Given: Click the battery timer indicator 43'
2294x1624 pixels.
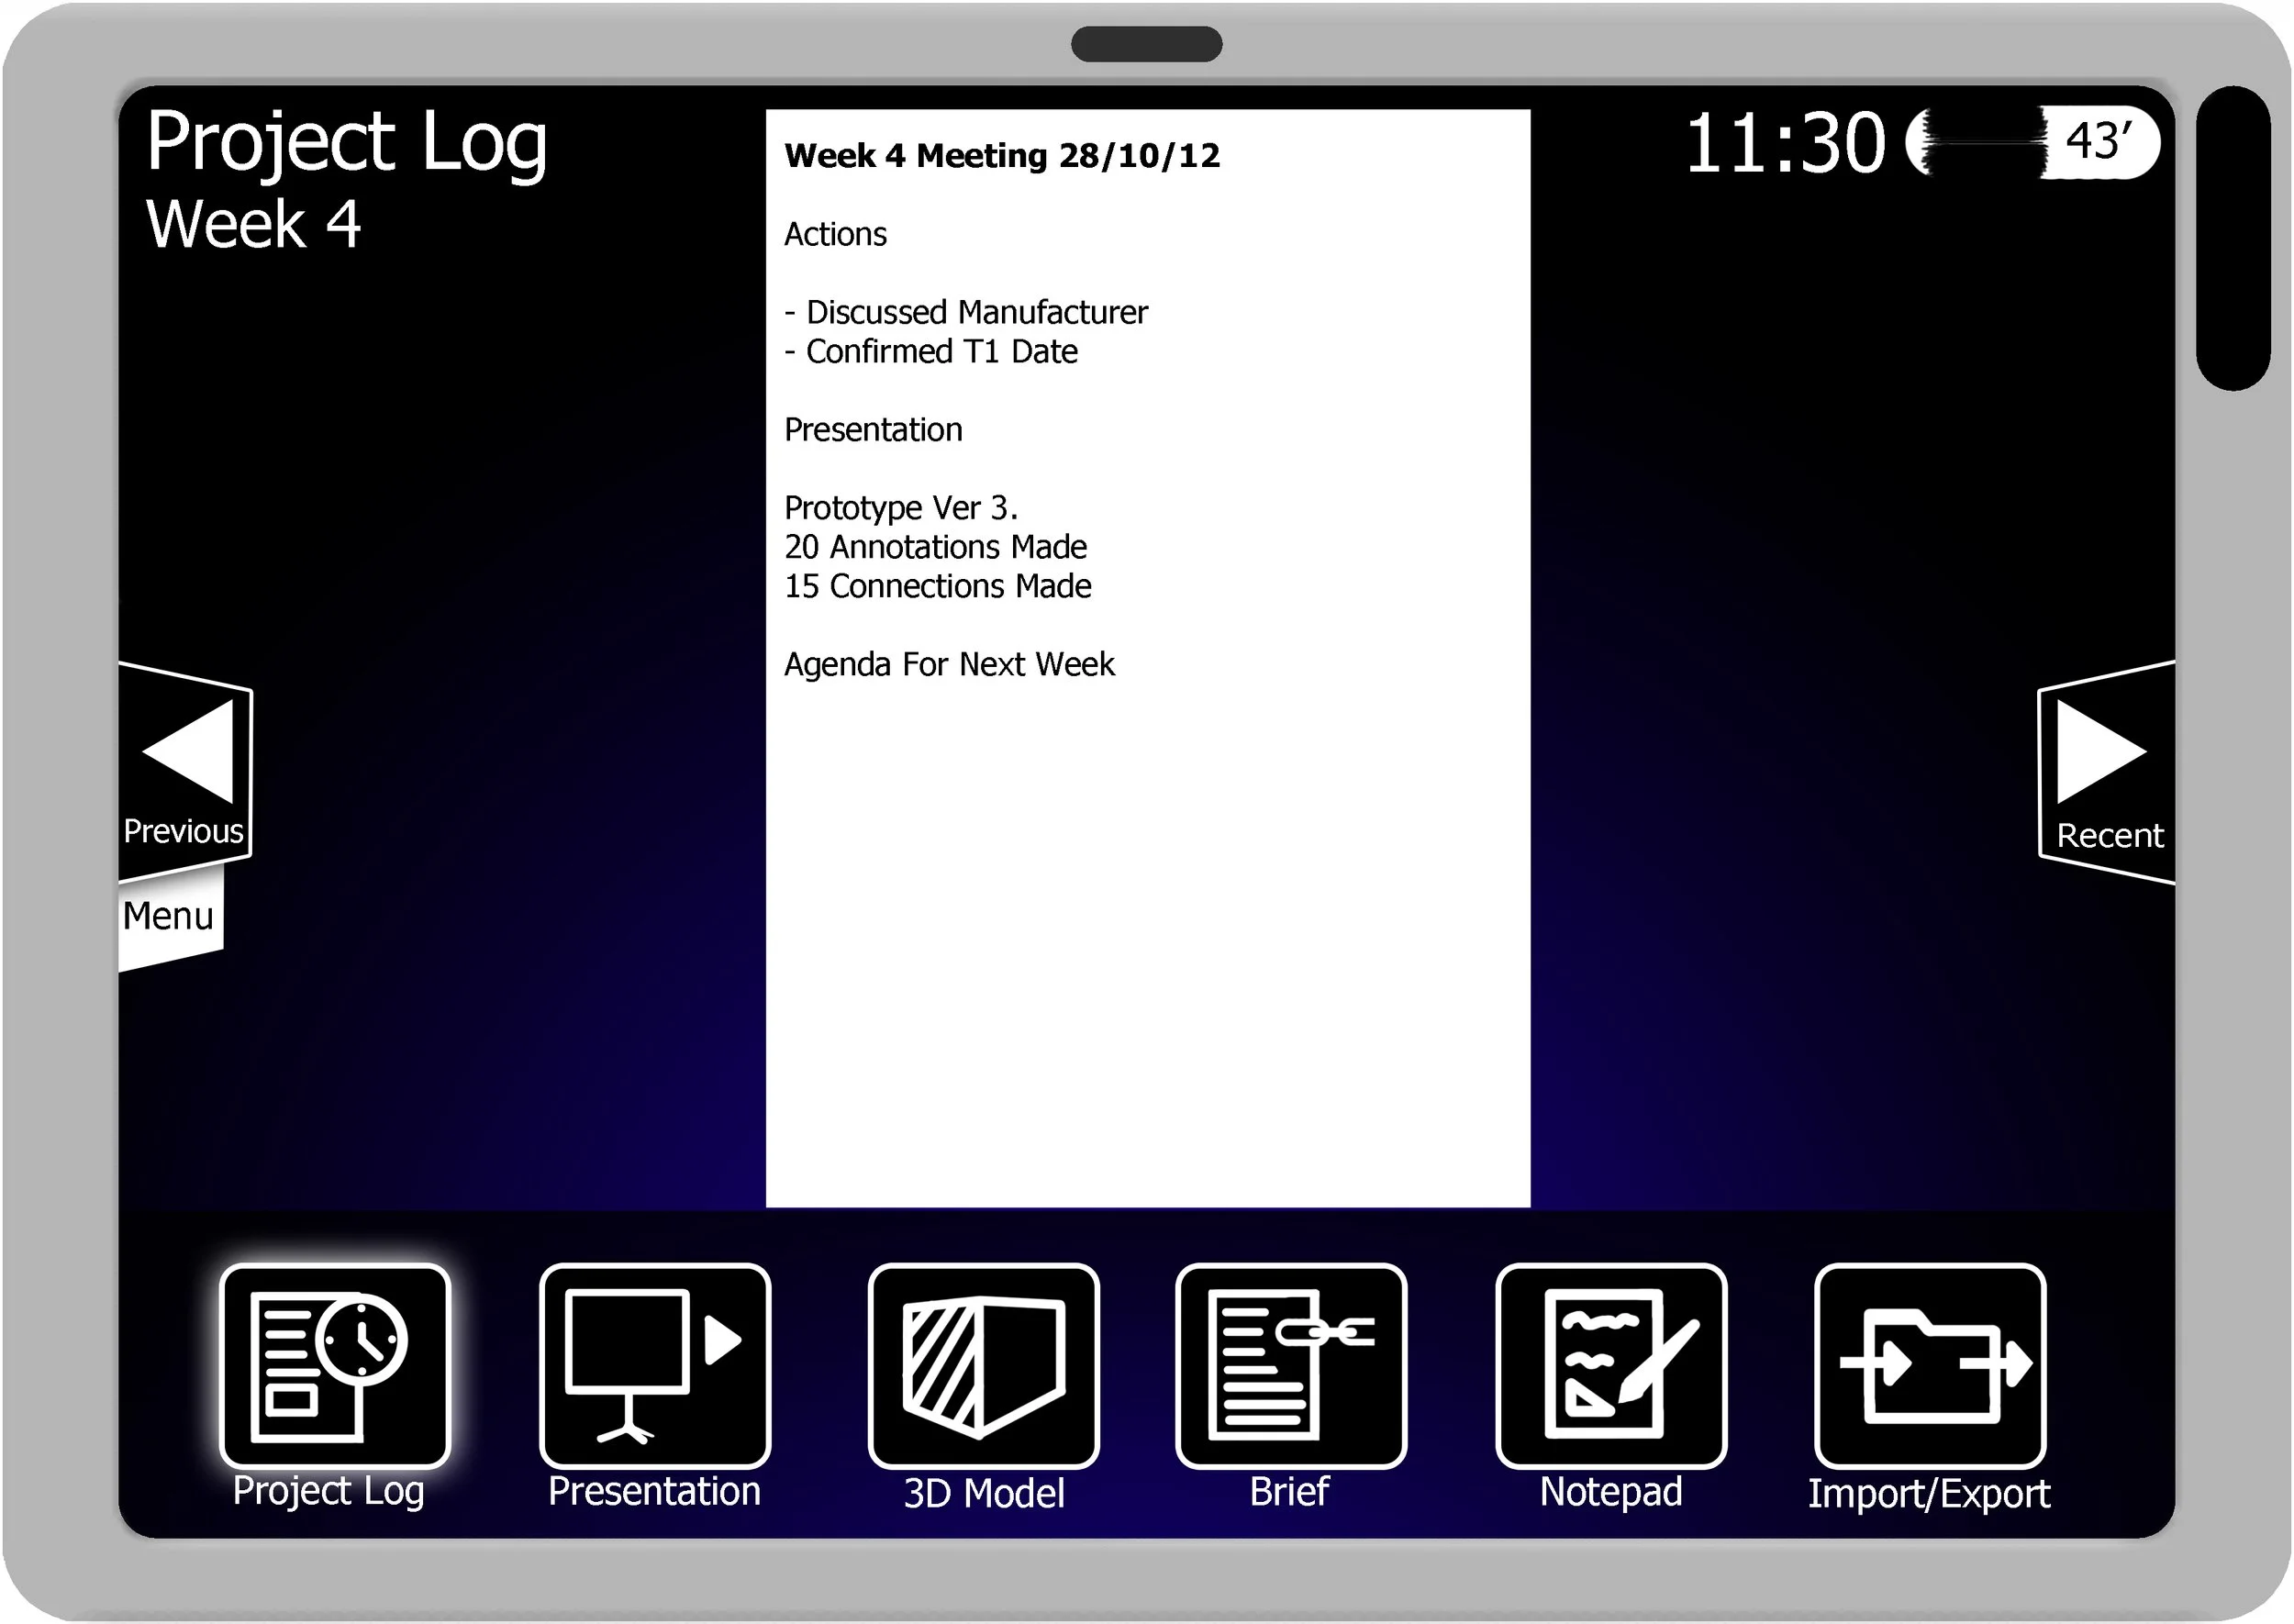Looking at the screenshot, I should pyautogui.click(x=2098, y=142).
